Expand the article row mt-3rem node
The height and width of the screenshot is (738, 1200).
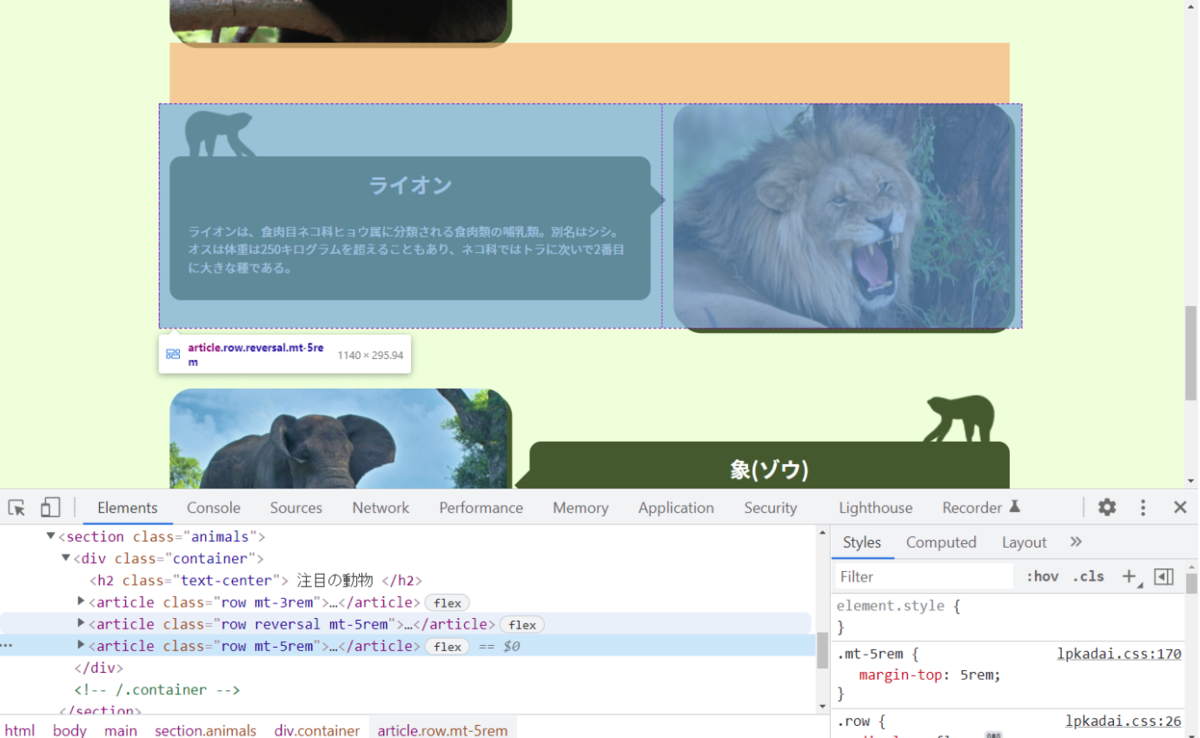click(81, 602)
